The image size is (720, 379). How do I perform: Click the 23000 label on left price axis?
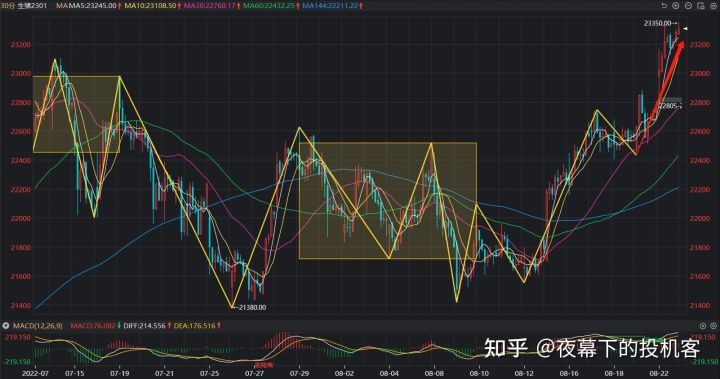coord(21,74)
